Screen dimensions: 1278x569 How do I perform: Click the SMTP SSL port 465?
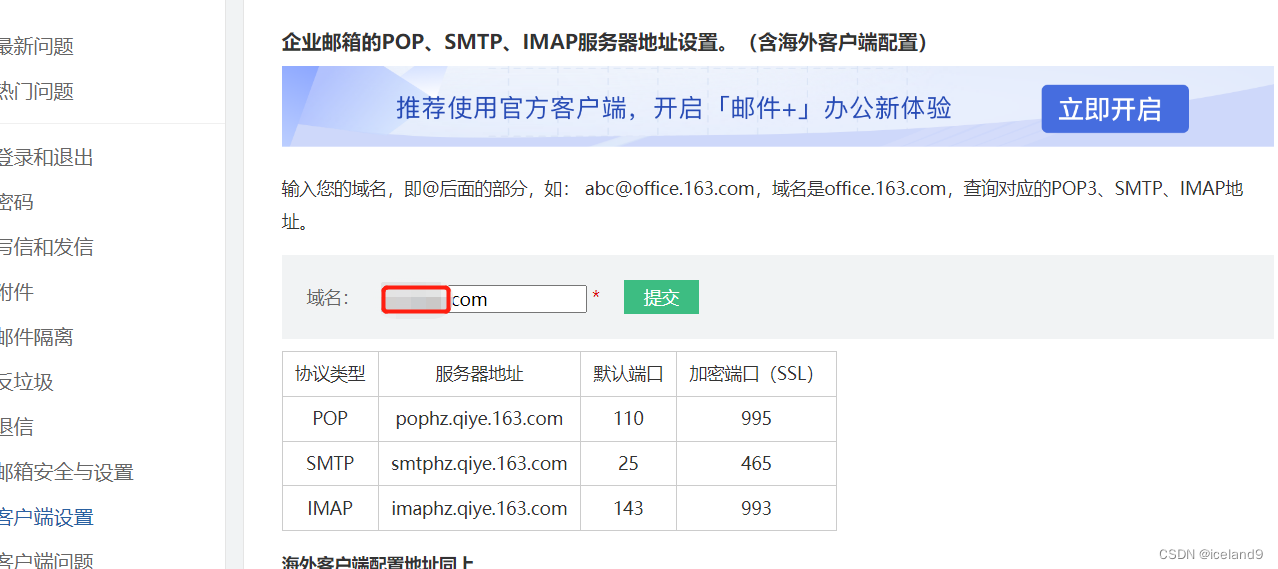pyautogui.click(x=756, y=464)
